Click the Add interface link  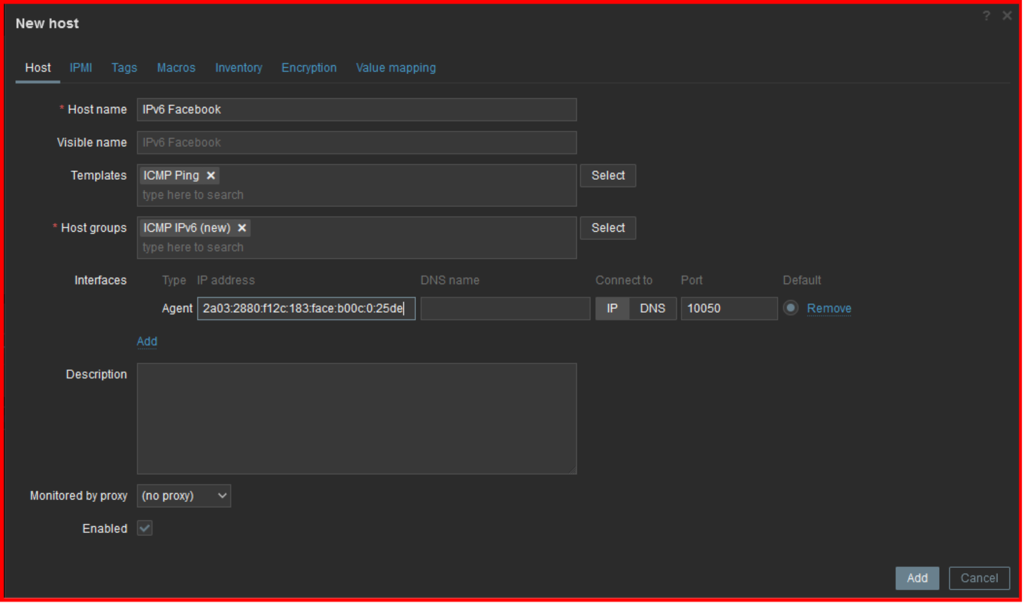tap(147, 341)
